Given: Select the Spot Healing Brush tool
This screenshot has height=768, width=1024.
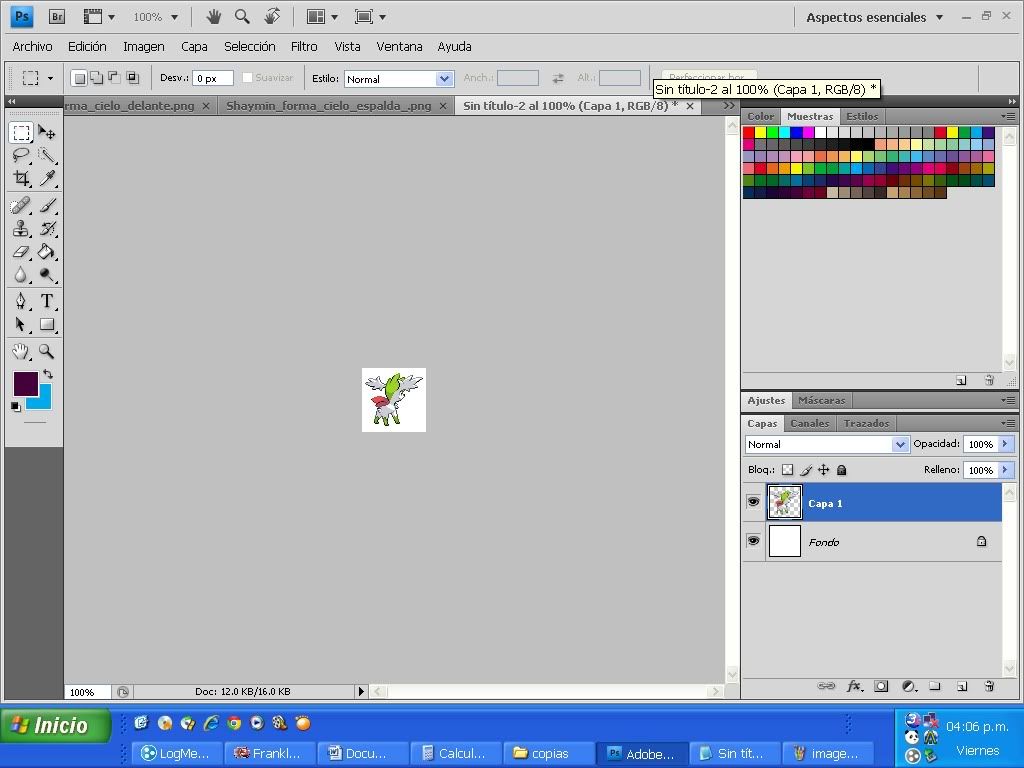Looking at the screenshot, I should 21,206.
